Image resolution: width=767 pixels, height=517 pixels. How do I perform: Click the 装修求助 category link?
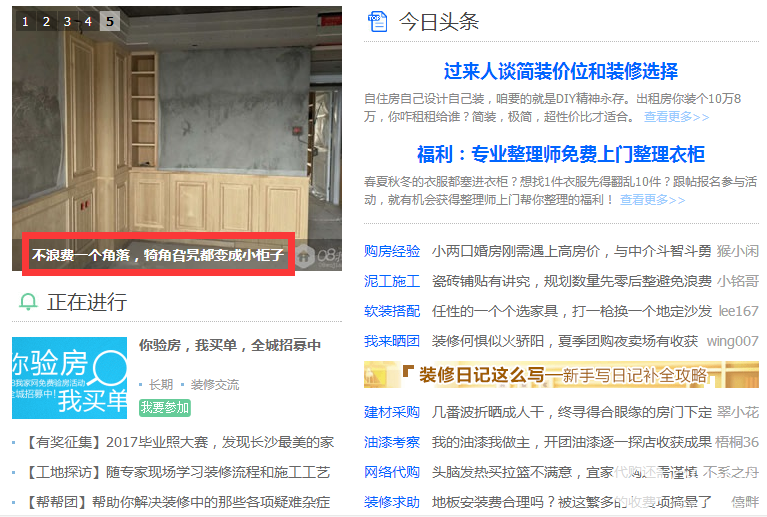tap(392, 502)
